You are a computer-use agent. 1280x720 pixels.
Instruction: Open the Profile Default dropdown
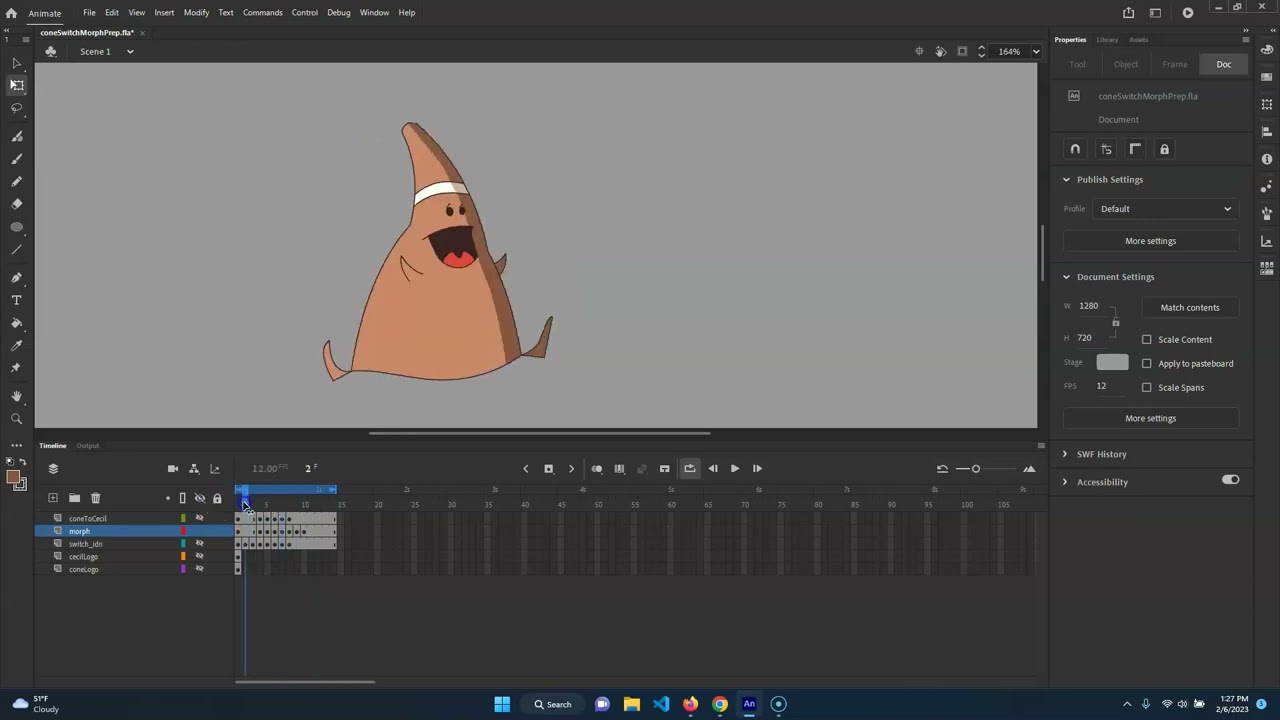[x=1166, y=209]
